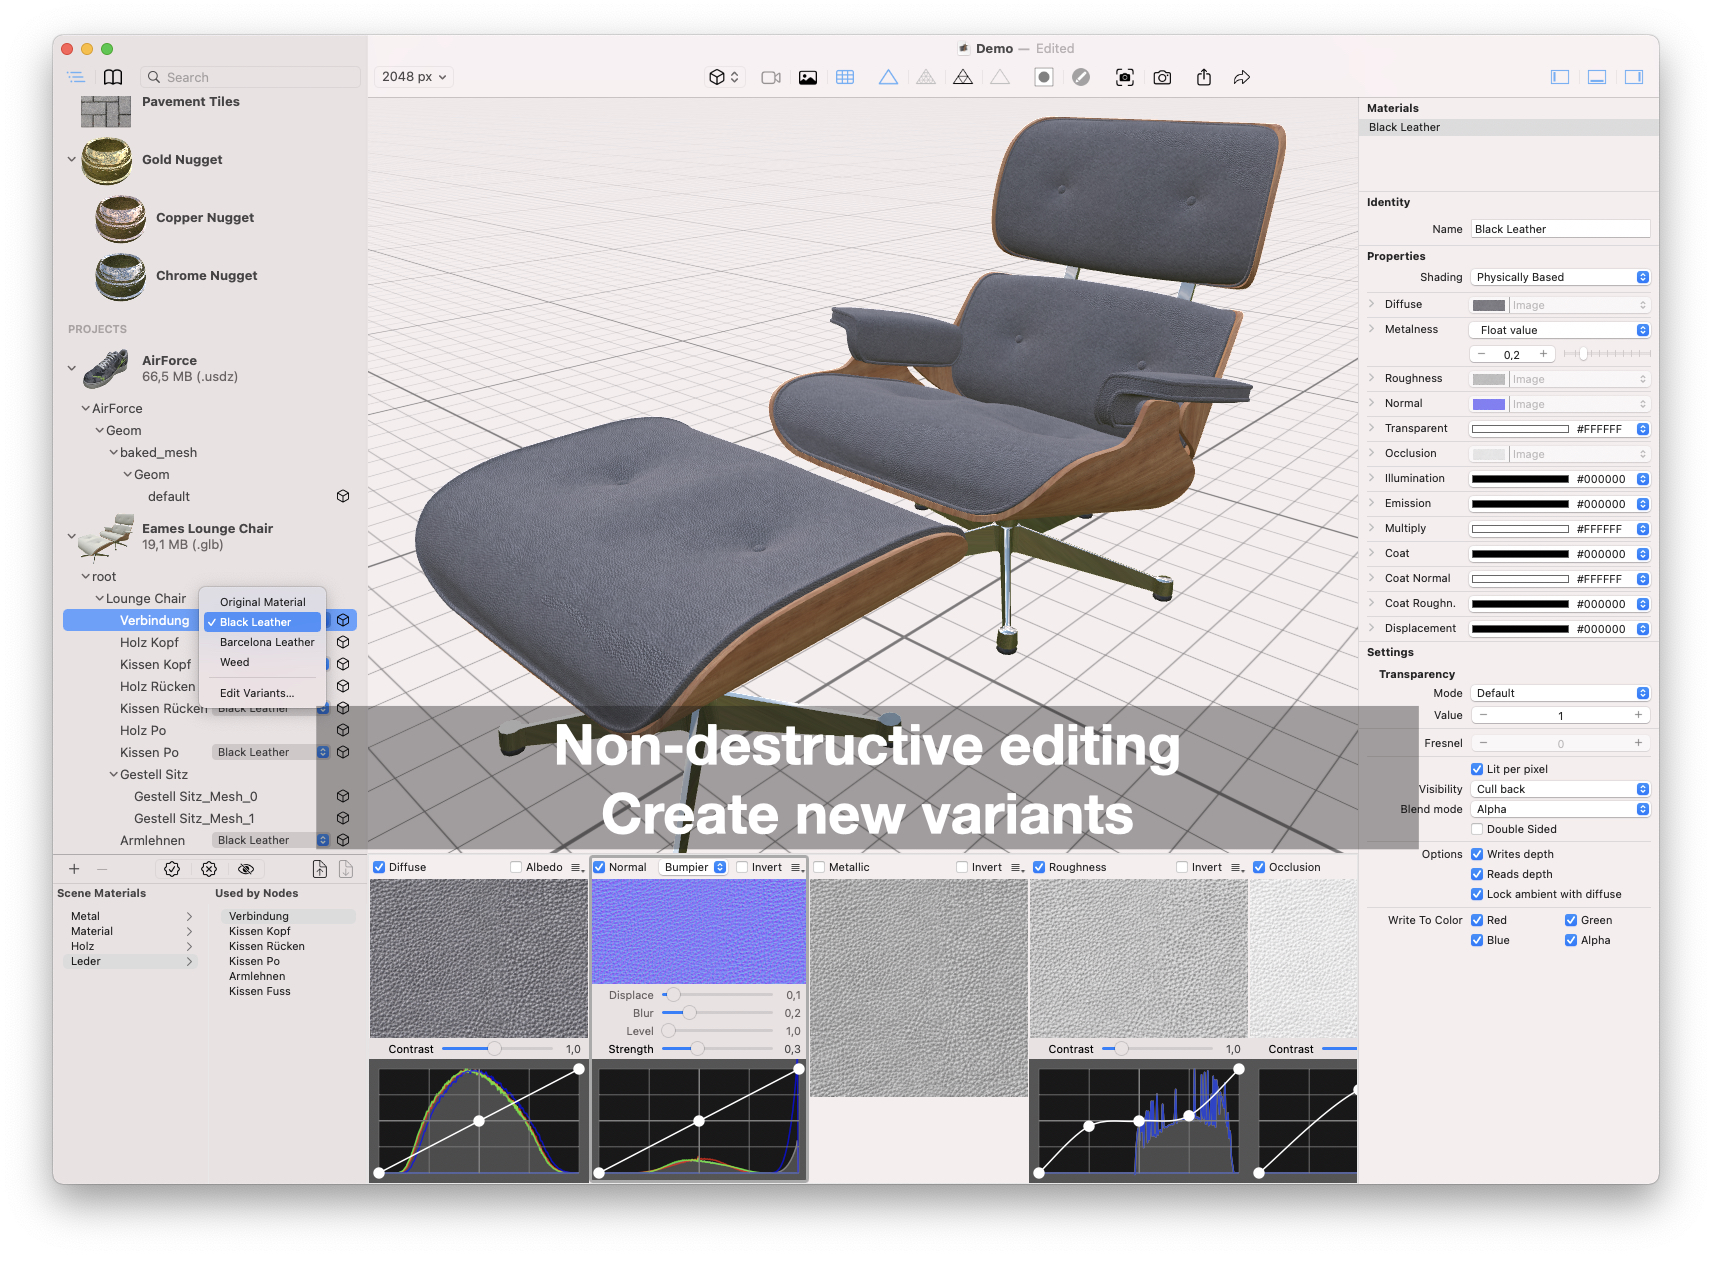Click Leder in Scene Materials list
The width and height of the screenshot is (1718, 1261).
(x=86, y=961)
